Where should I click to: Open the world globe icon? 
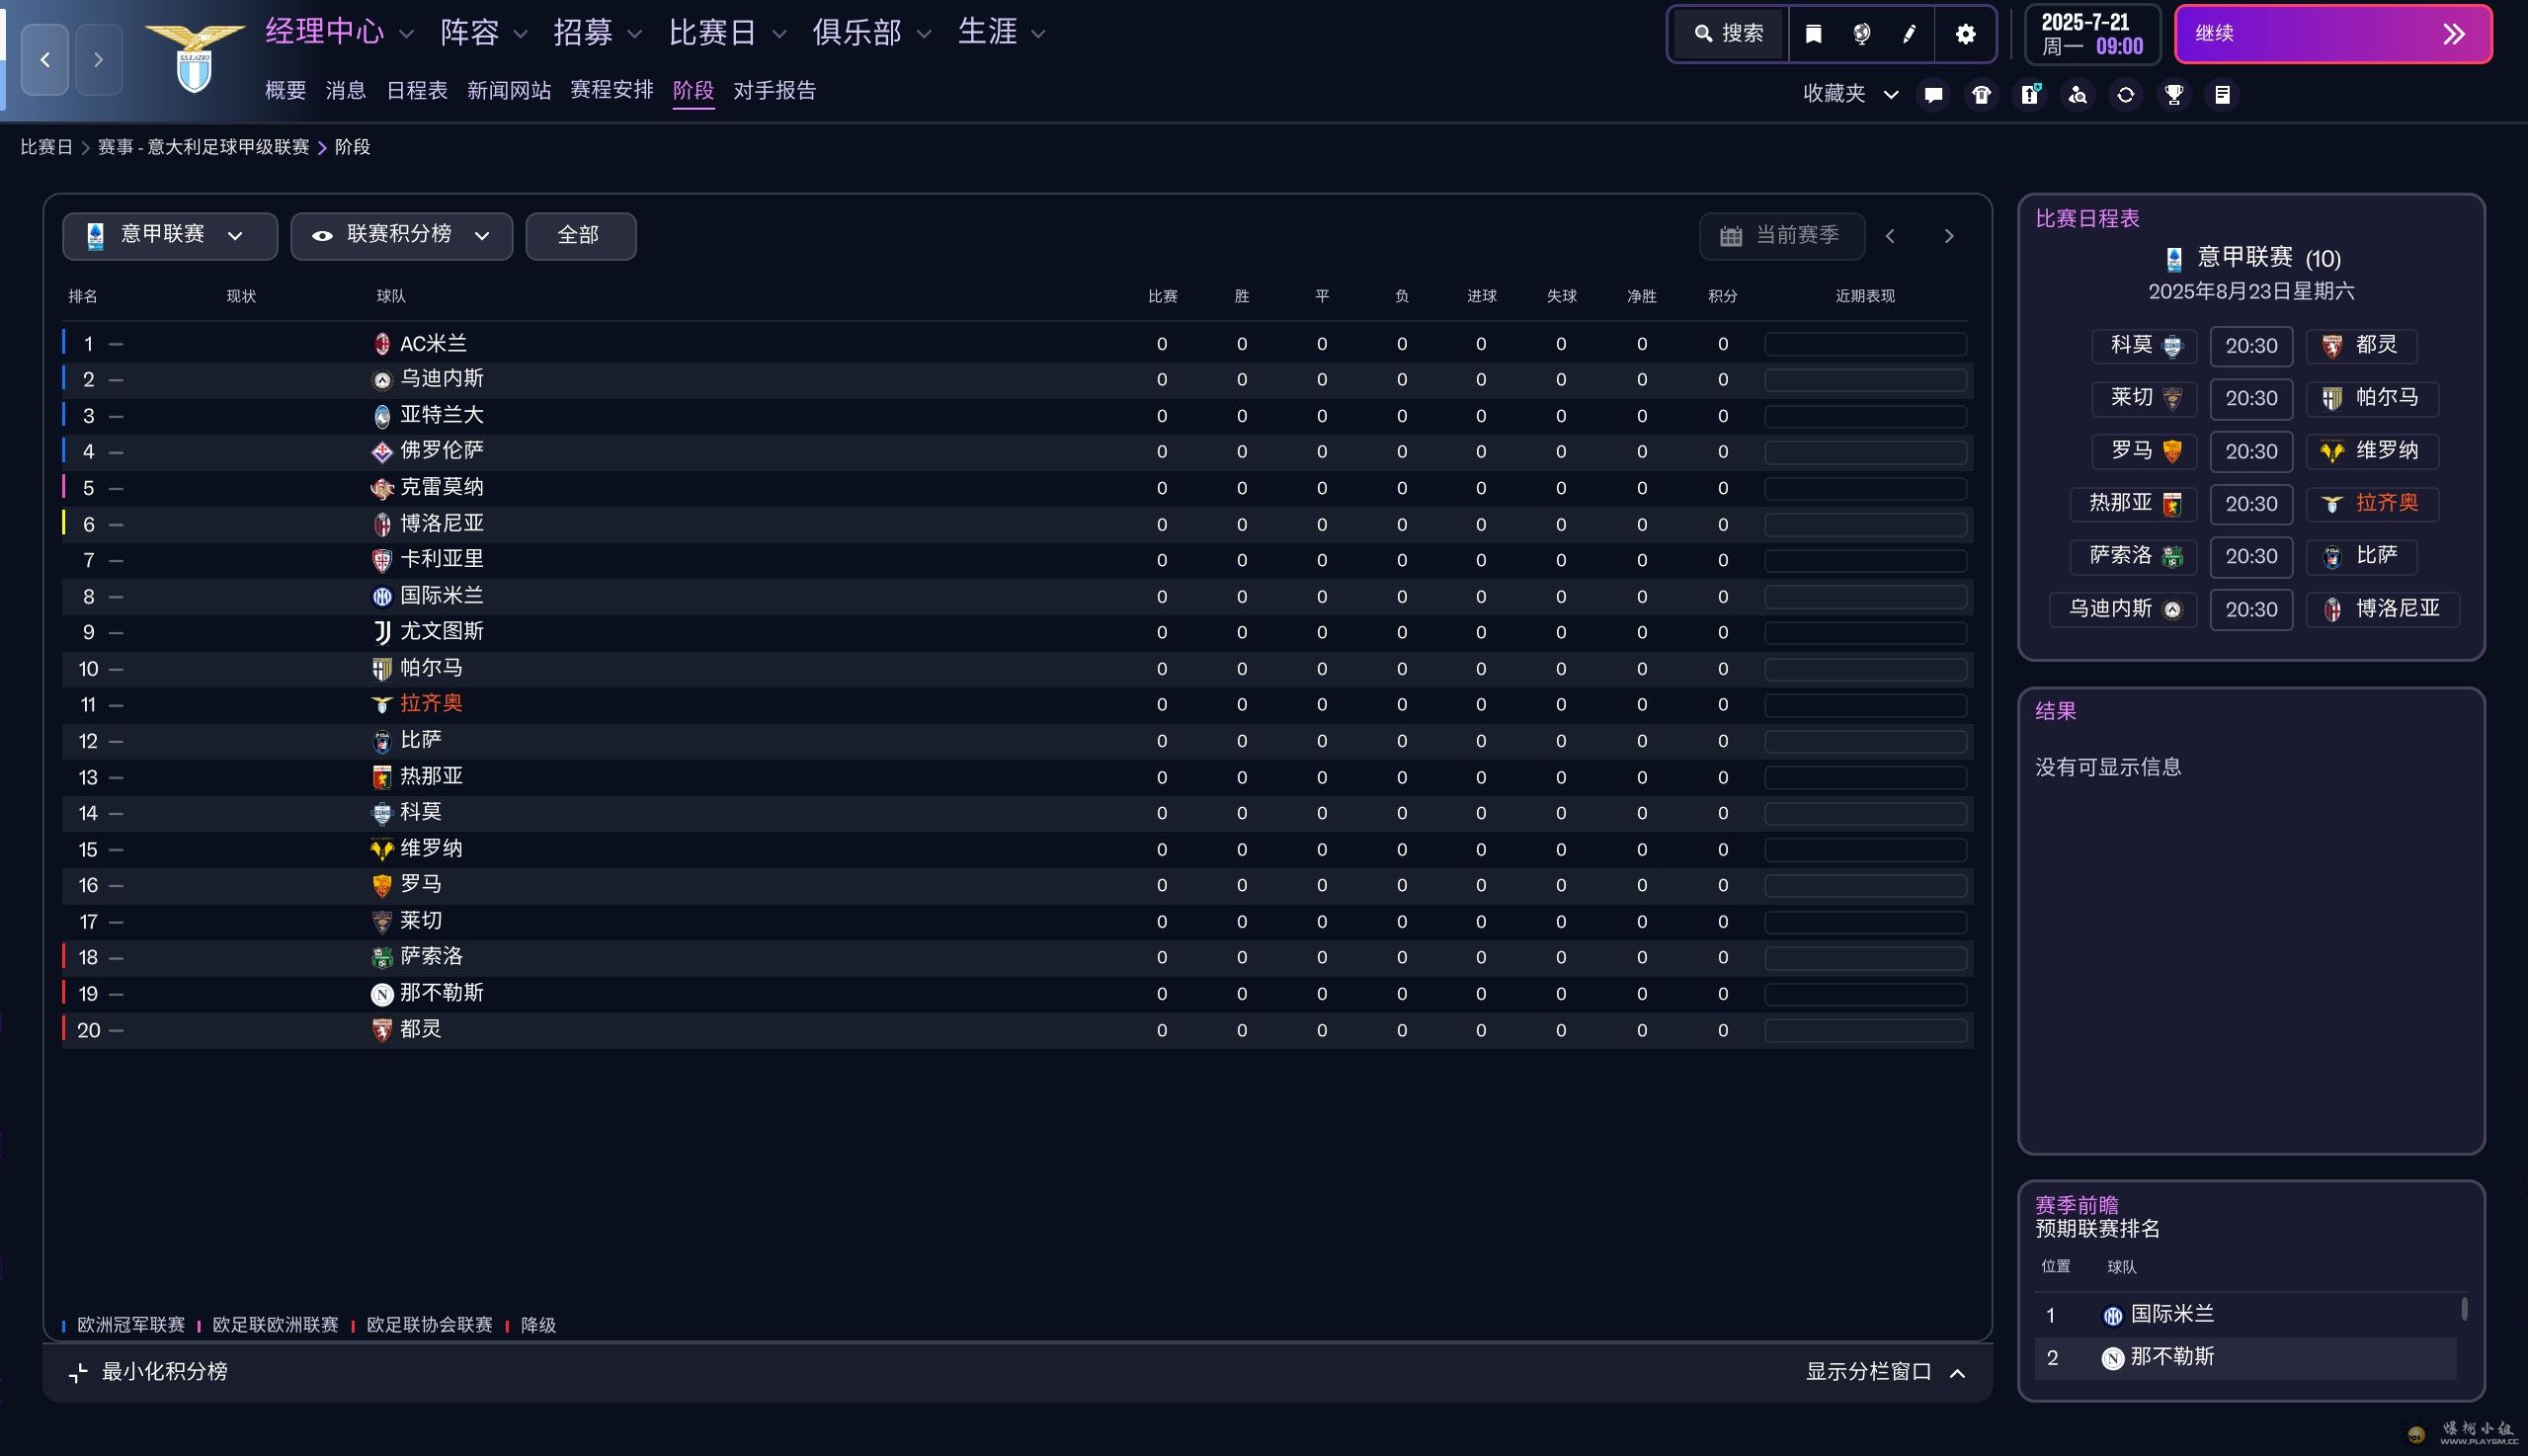pos(1861,34)
